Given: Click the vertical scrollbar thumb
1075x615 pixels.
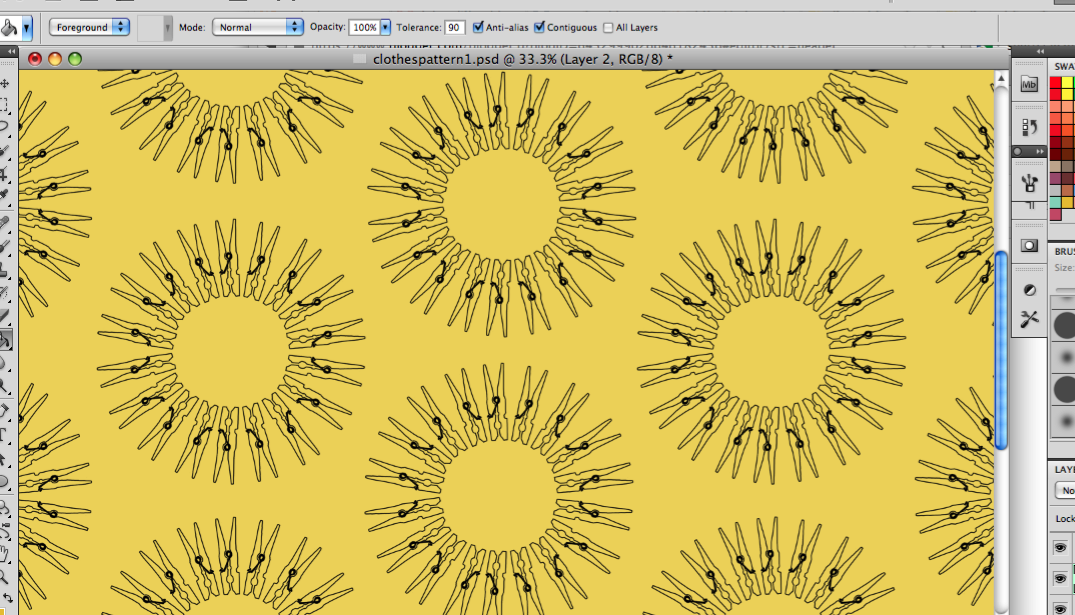Looking at the screenshot, I should point(1001,350).
